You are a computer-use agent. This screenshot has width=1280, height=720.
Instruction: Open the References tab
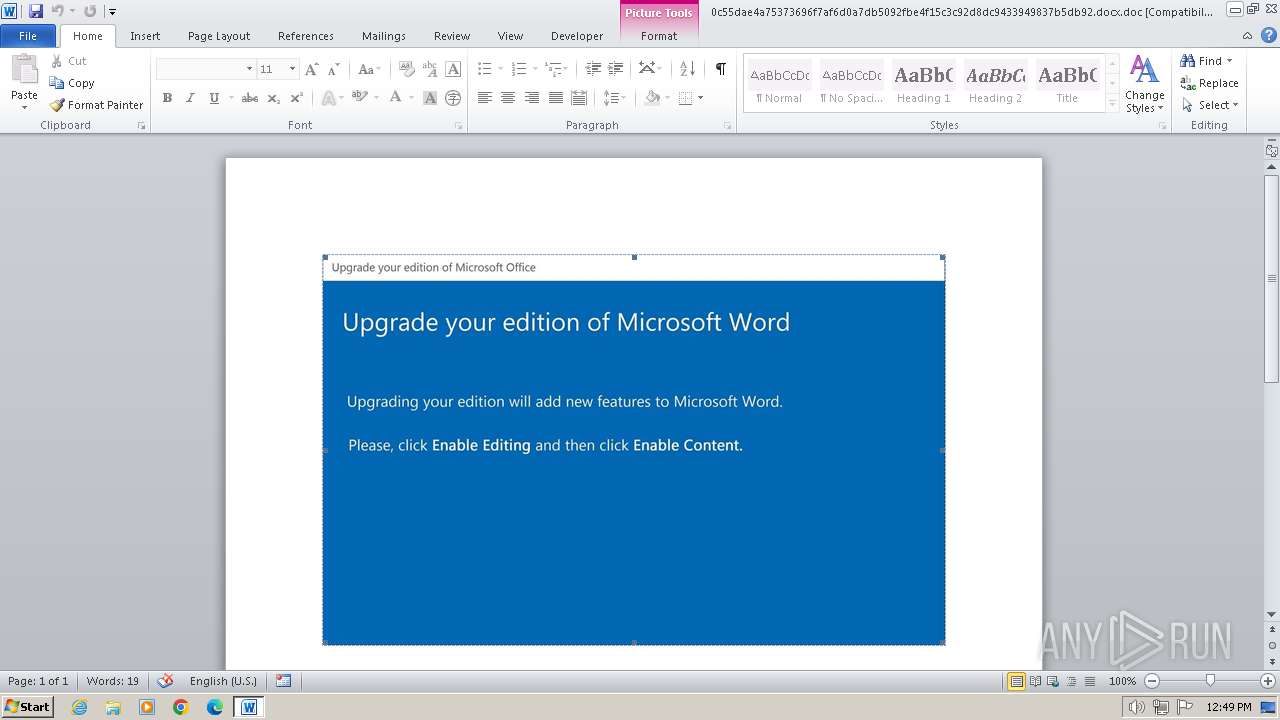[x=306, y=36]
